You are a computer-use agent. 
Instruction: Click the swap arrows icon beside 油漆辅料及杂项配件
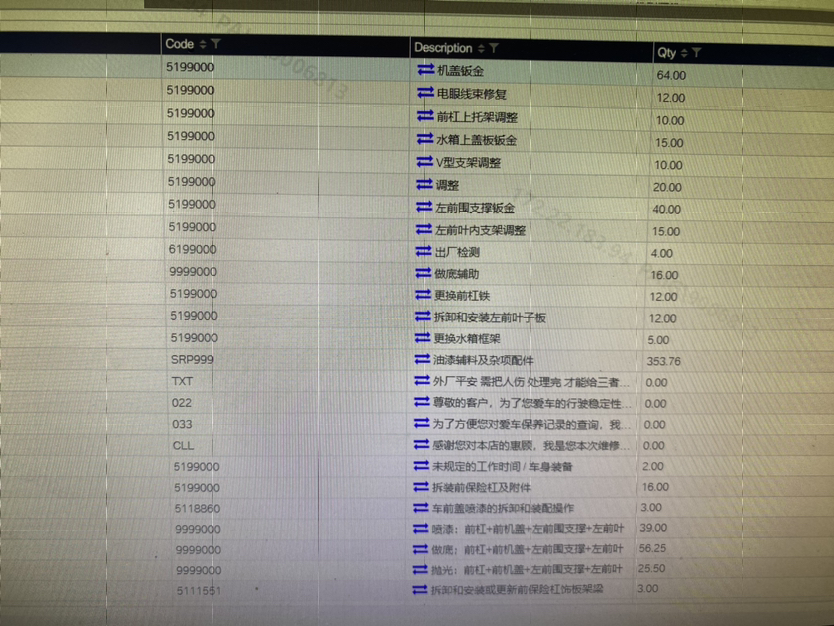422,359
